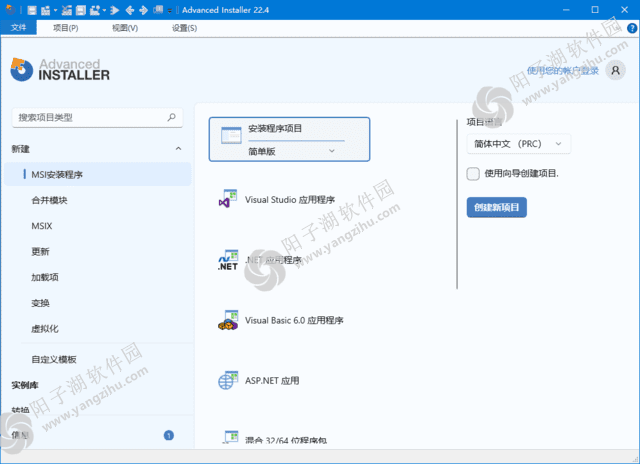This screenshot has width=640, height=464.
Task: Open the small arrow beside the Build icon
Action: click(x=56, y=10)
